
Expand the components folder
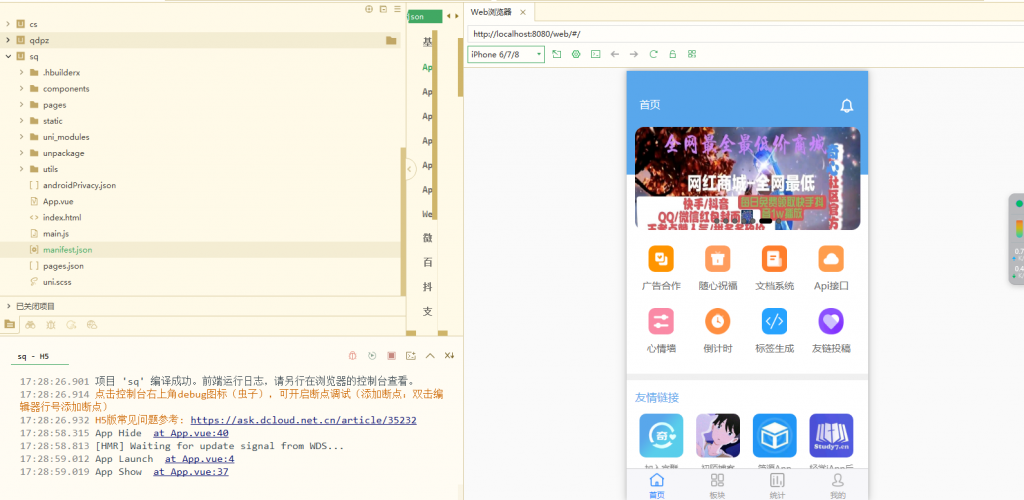click(22, 89)
